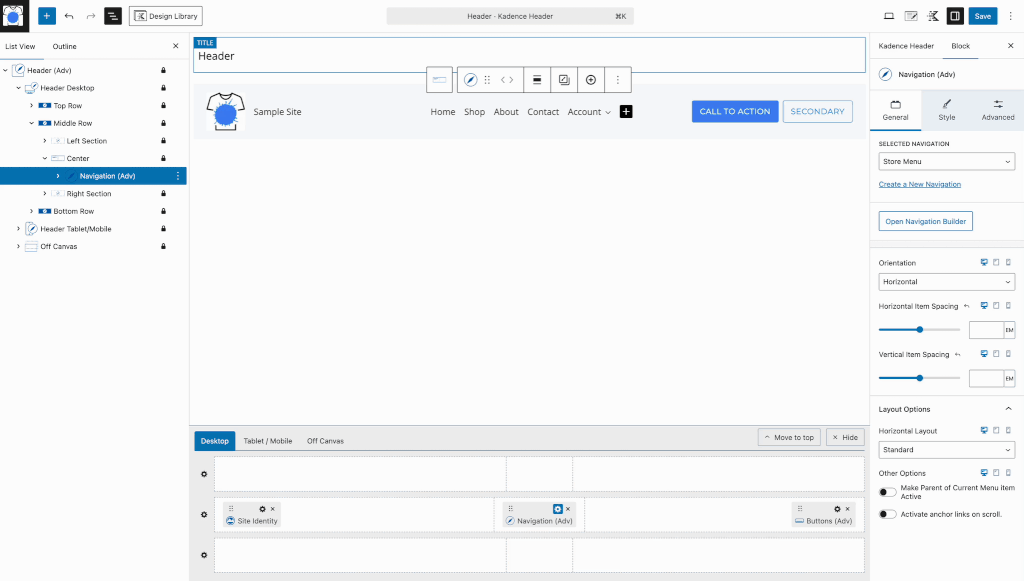Open the Header - Kadence Header command bar
The width and height of the screenshot is (1024, 581).
click(x=510, y=16)
